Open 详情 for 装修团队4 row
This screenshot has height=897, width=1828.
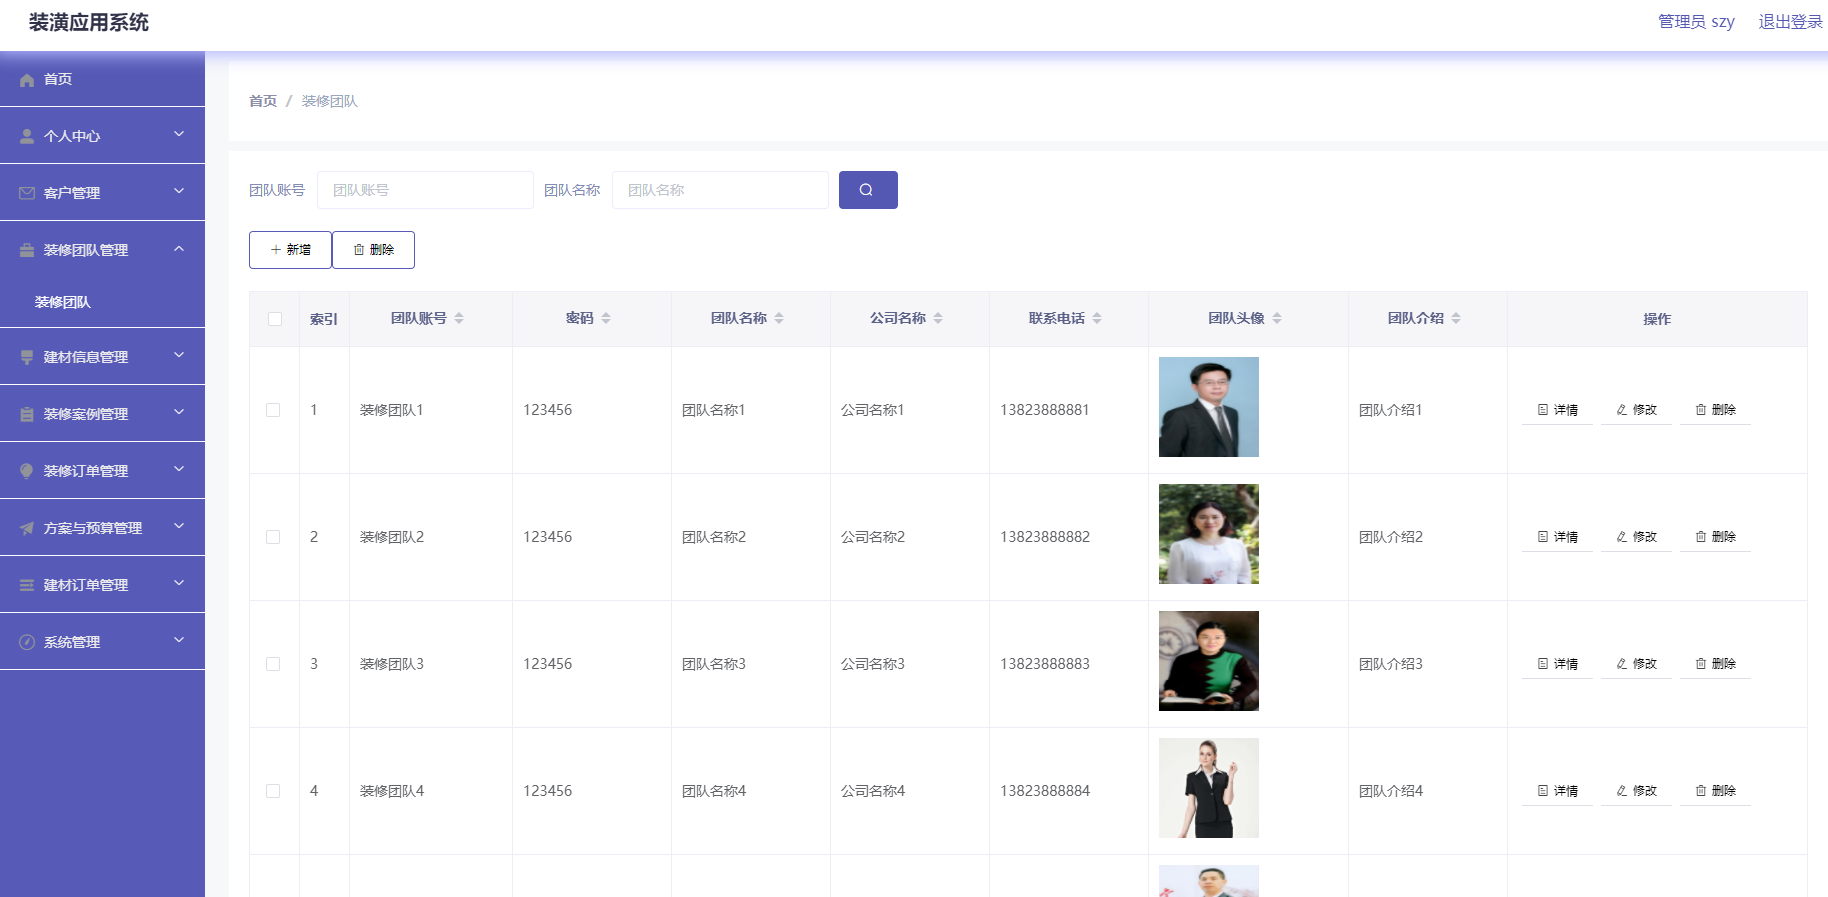[x=1557, y=791]
